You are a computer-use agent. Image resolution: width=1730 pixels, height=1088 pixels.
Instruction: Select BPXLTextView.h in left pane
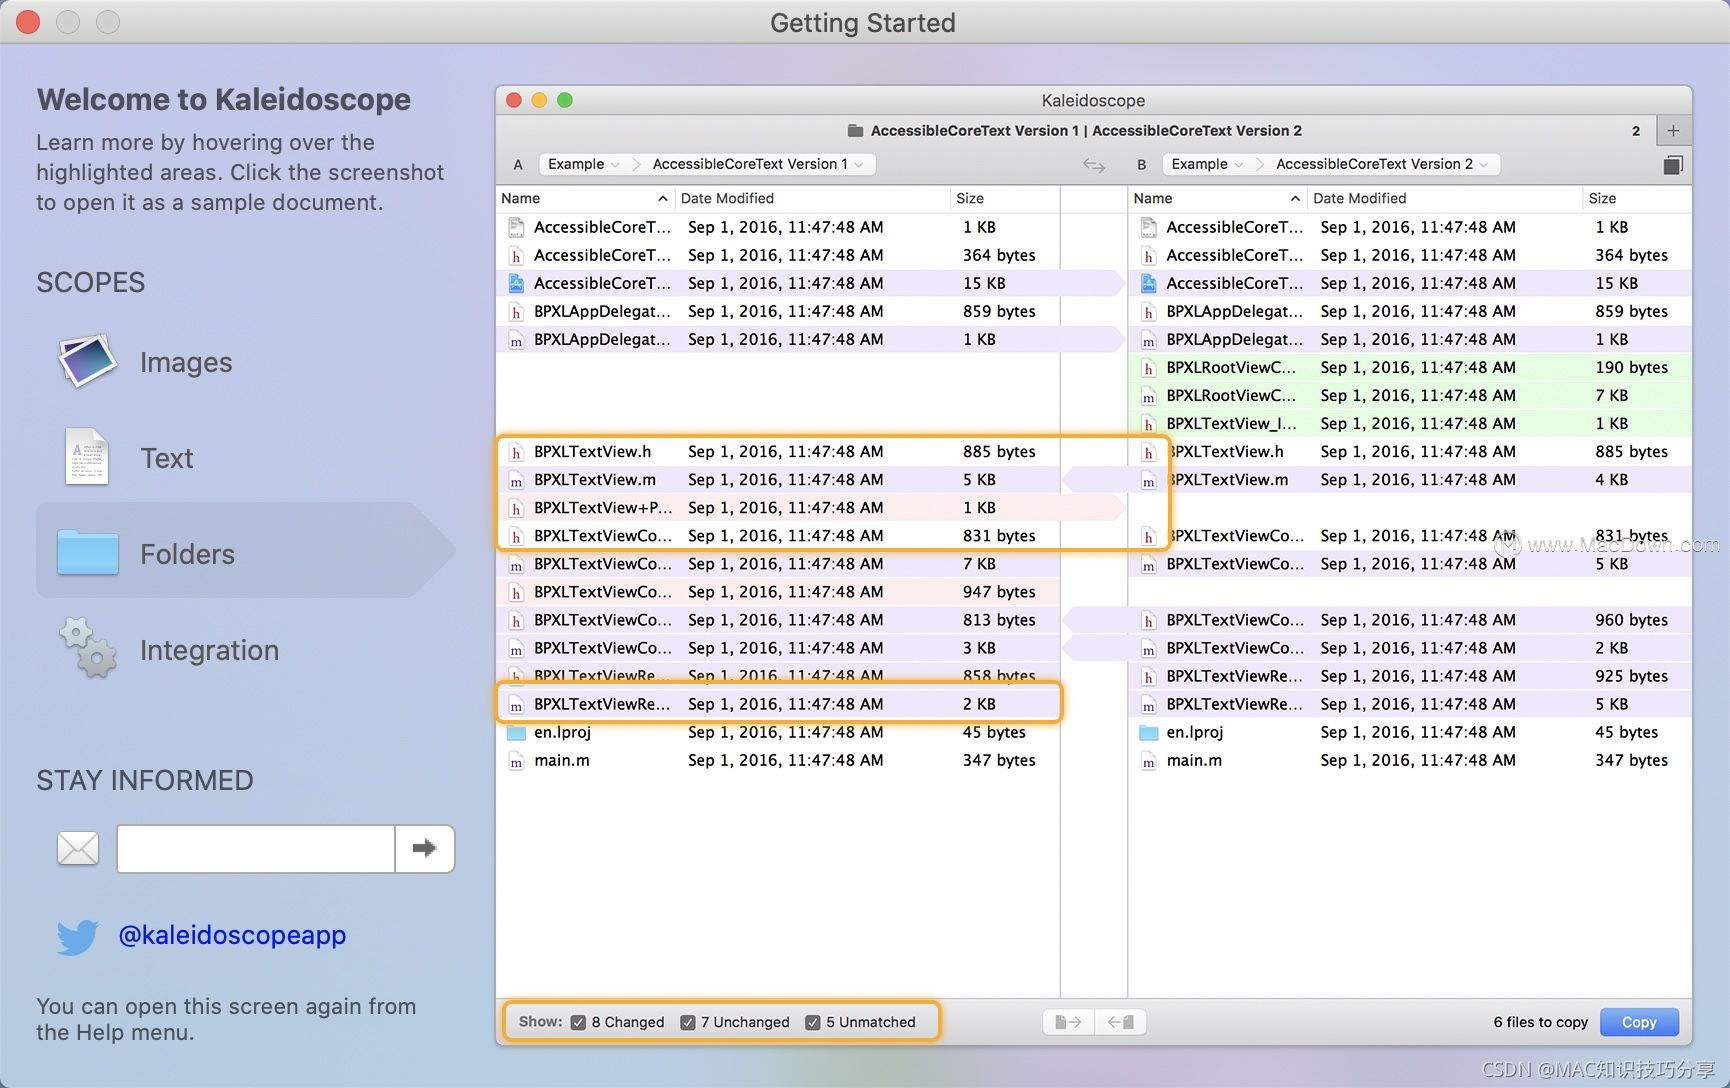tap(778, 452)
